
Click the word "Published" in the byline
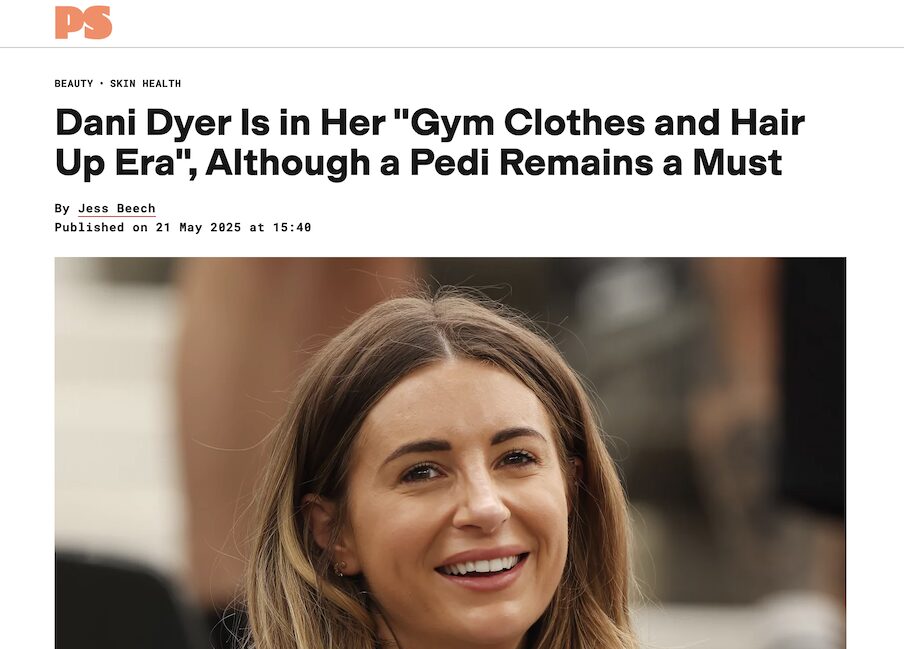tap(89, 227)
